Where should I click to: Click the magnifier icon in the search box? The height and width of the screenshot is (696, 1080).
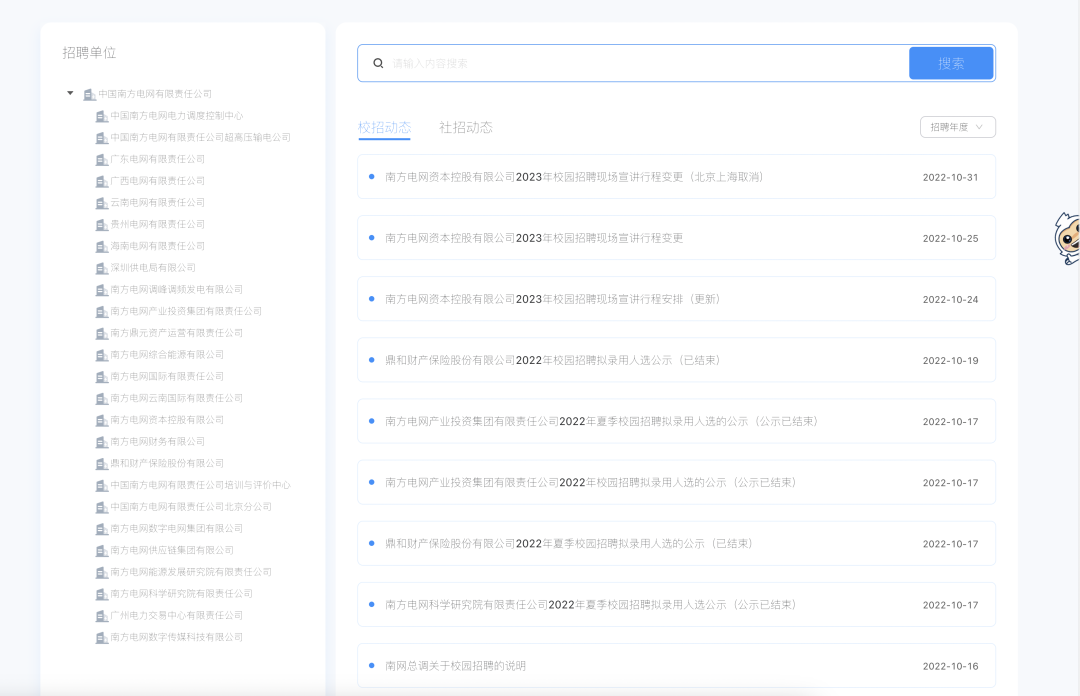coord(378,63)
